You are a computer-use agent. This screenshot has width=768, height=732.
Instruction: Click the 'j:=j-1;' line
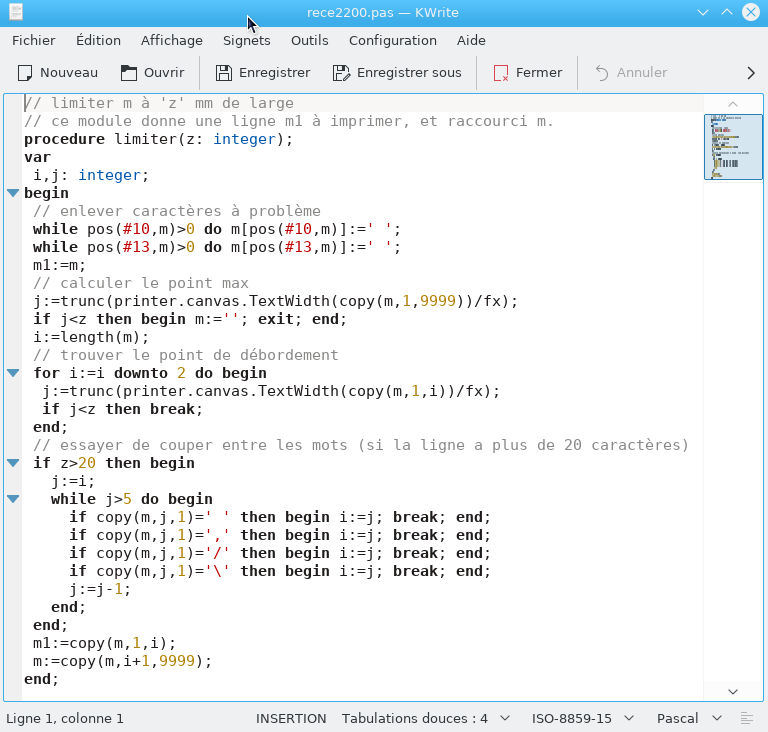(100, 589)
